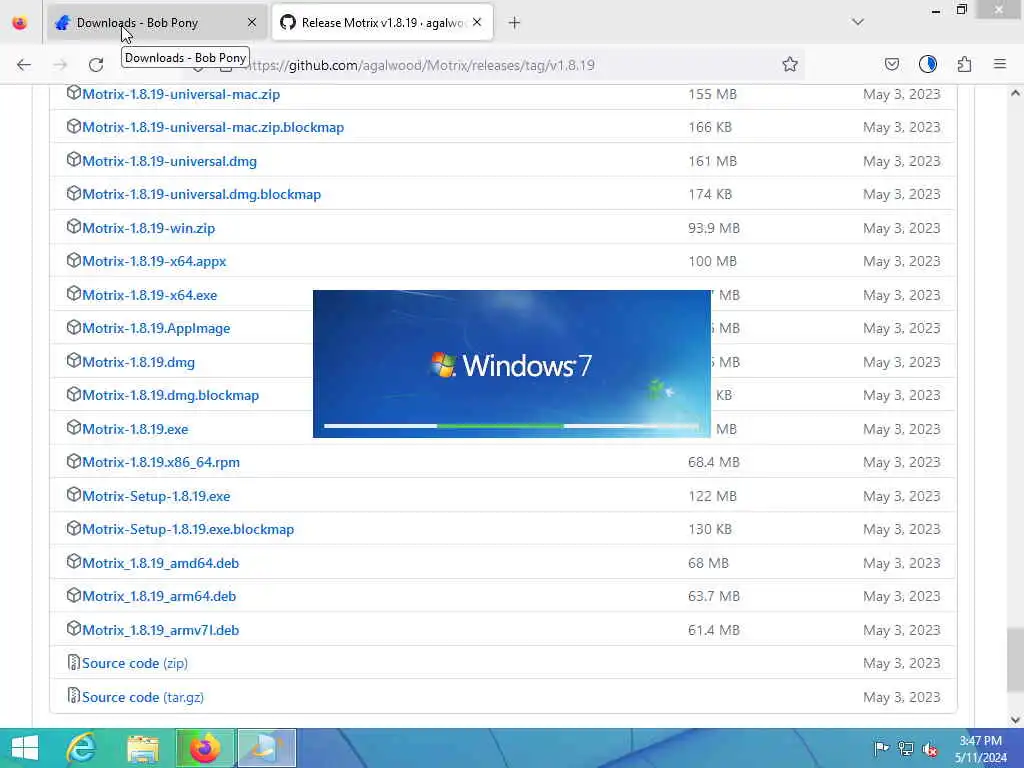Click the Windows 7 splash image

click(x=511, y=364)
